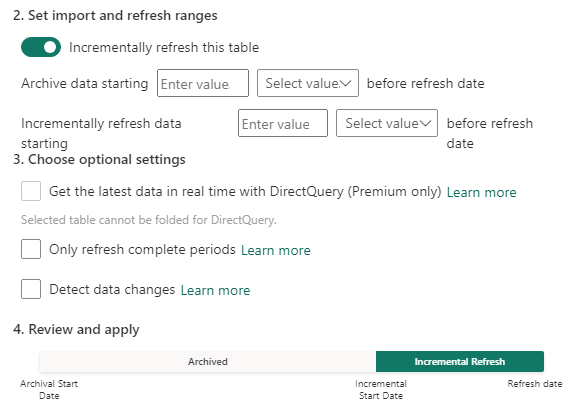
Task: Click '4. Review and apply' heading
Action: tap(76, 329)
